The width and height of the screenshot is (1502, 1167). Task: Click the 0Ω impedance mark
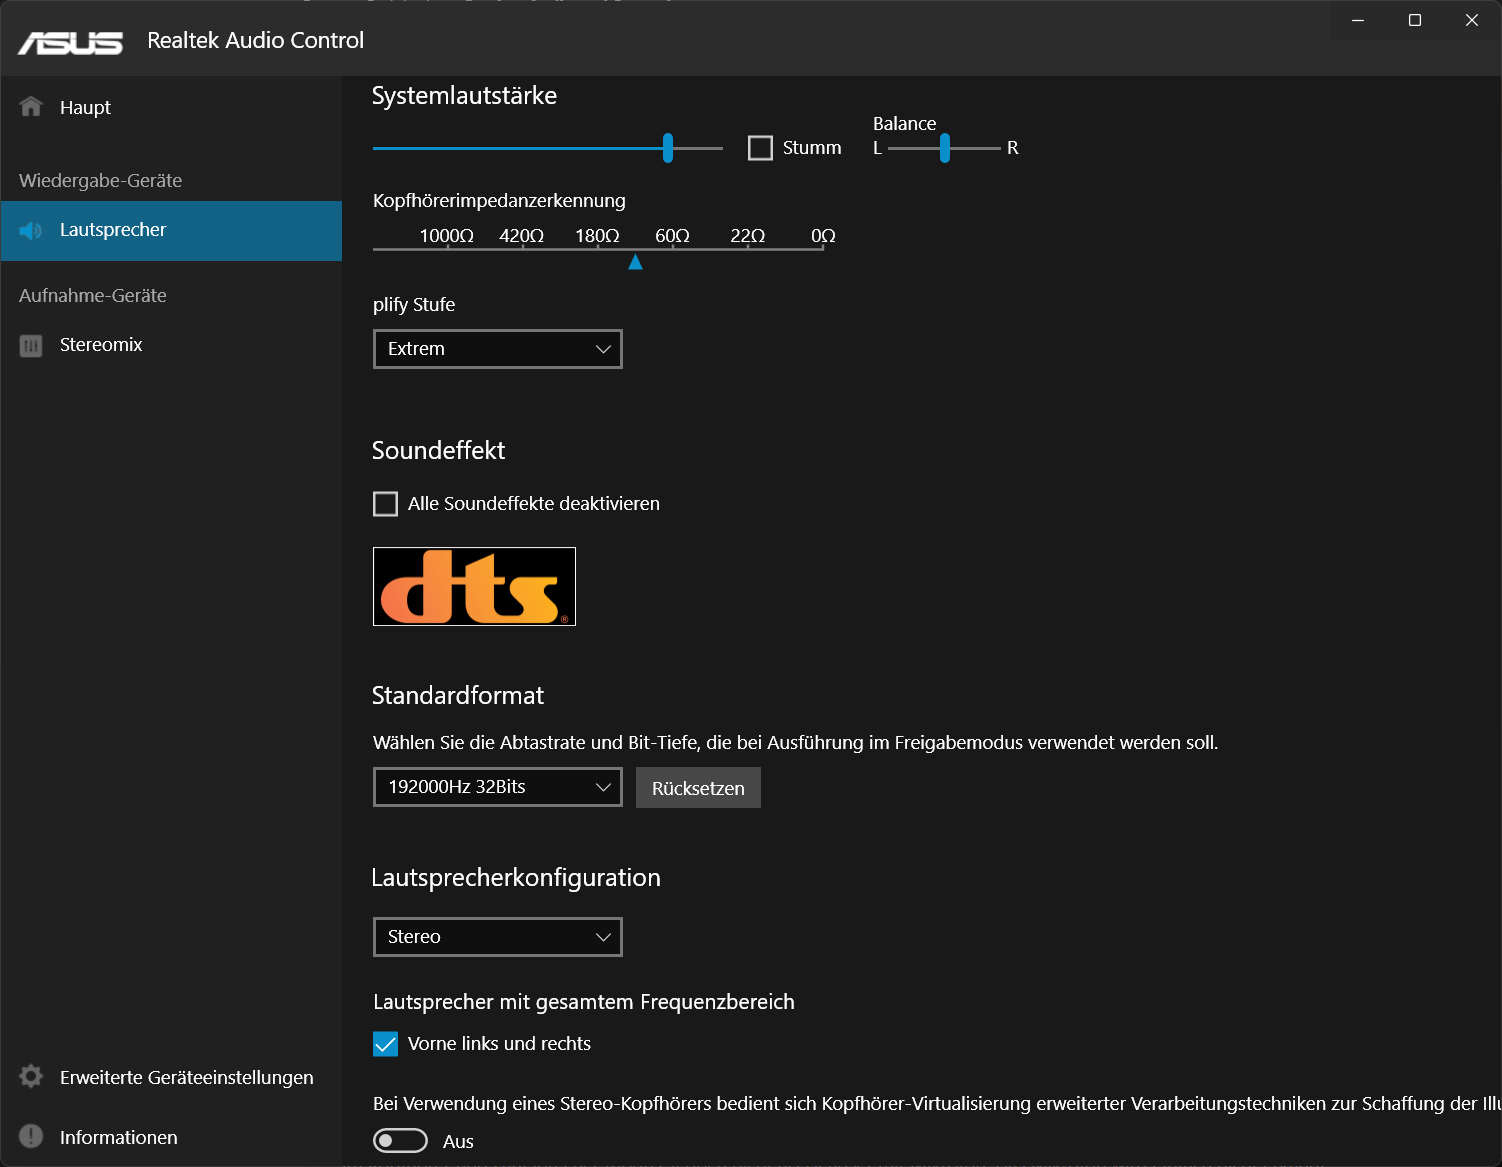823,236
